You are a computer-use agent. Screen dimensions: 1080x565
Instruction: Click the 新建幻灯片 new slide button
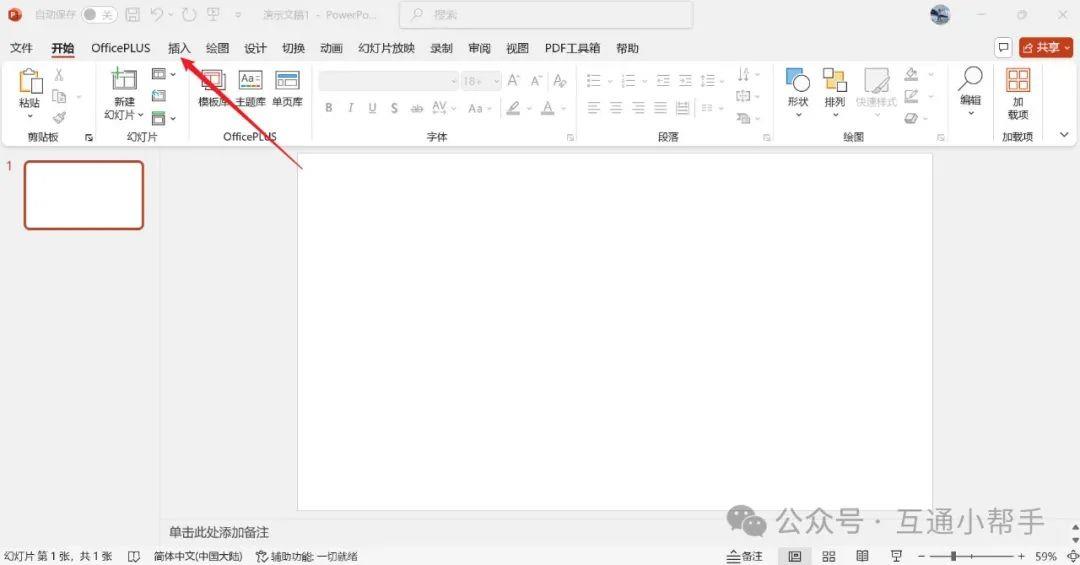tap(124, 93)
